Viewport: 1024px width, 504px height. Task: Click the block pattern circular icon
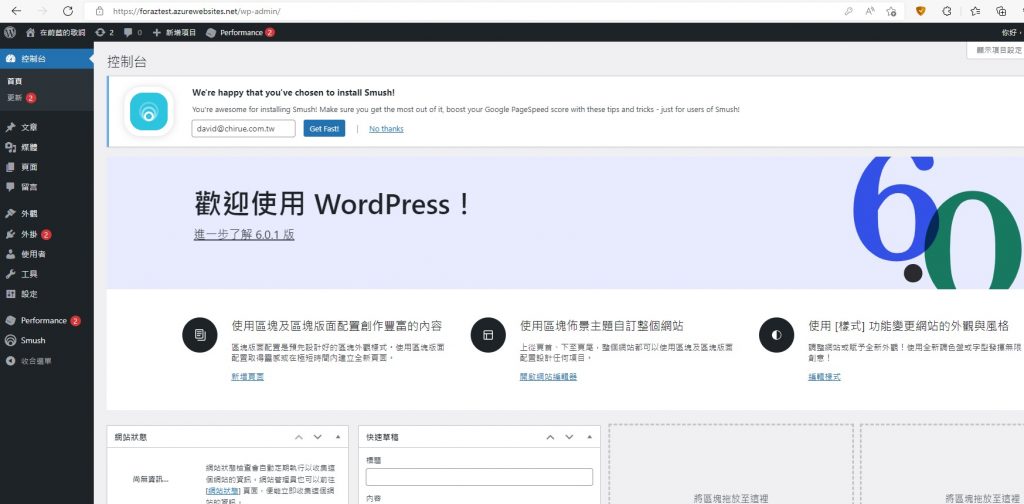[200, 335]
